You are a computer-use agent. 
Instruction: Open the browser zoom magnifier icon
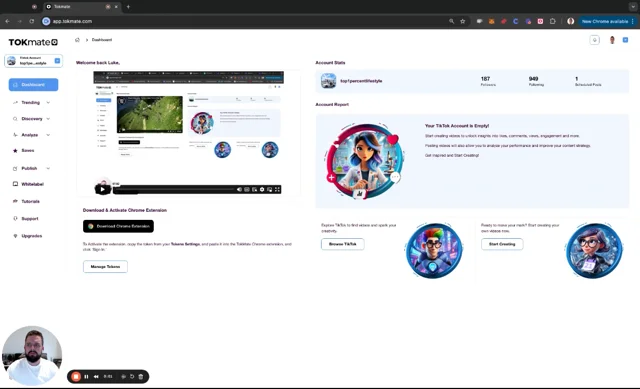pyautogui.click(x=451, y=21)
